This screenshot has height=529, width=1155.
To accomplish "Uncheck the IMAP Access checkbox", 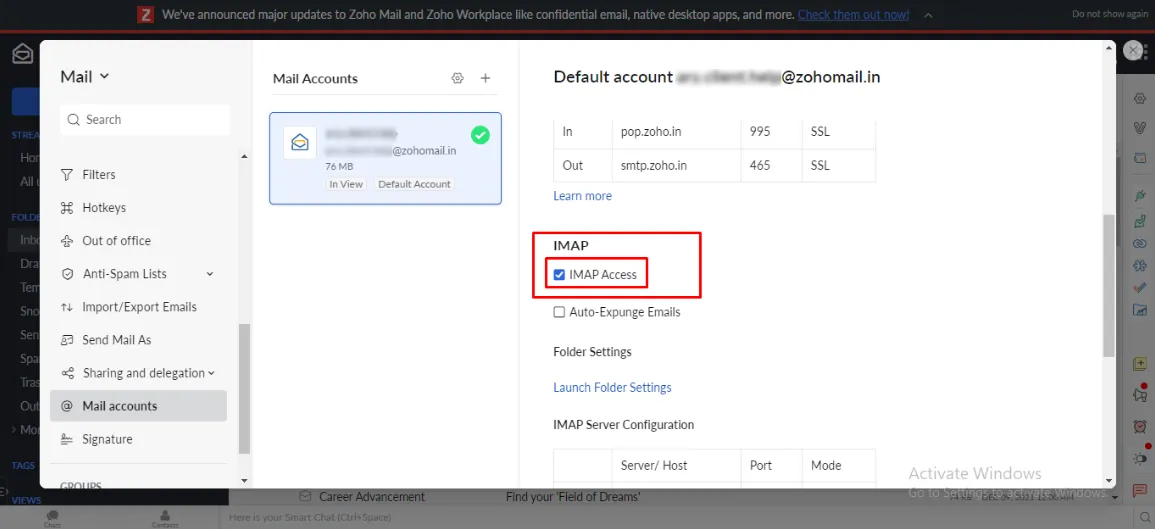I will pyautogui.click(x=560, y=275).
